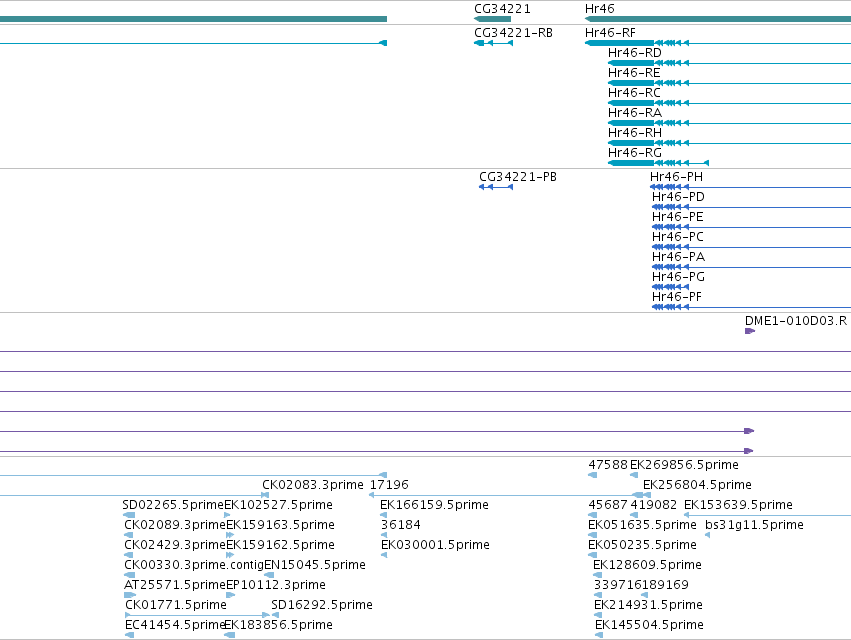The height and width of the screenshot is (640, 851).
Task: Pick EST CK02089.3prime
Action: (x=175, y=525)
